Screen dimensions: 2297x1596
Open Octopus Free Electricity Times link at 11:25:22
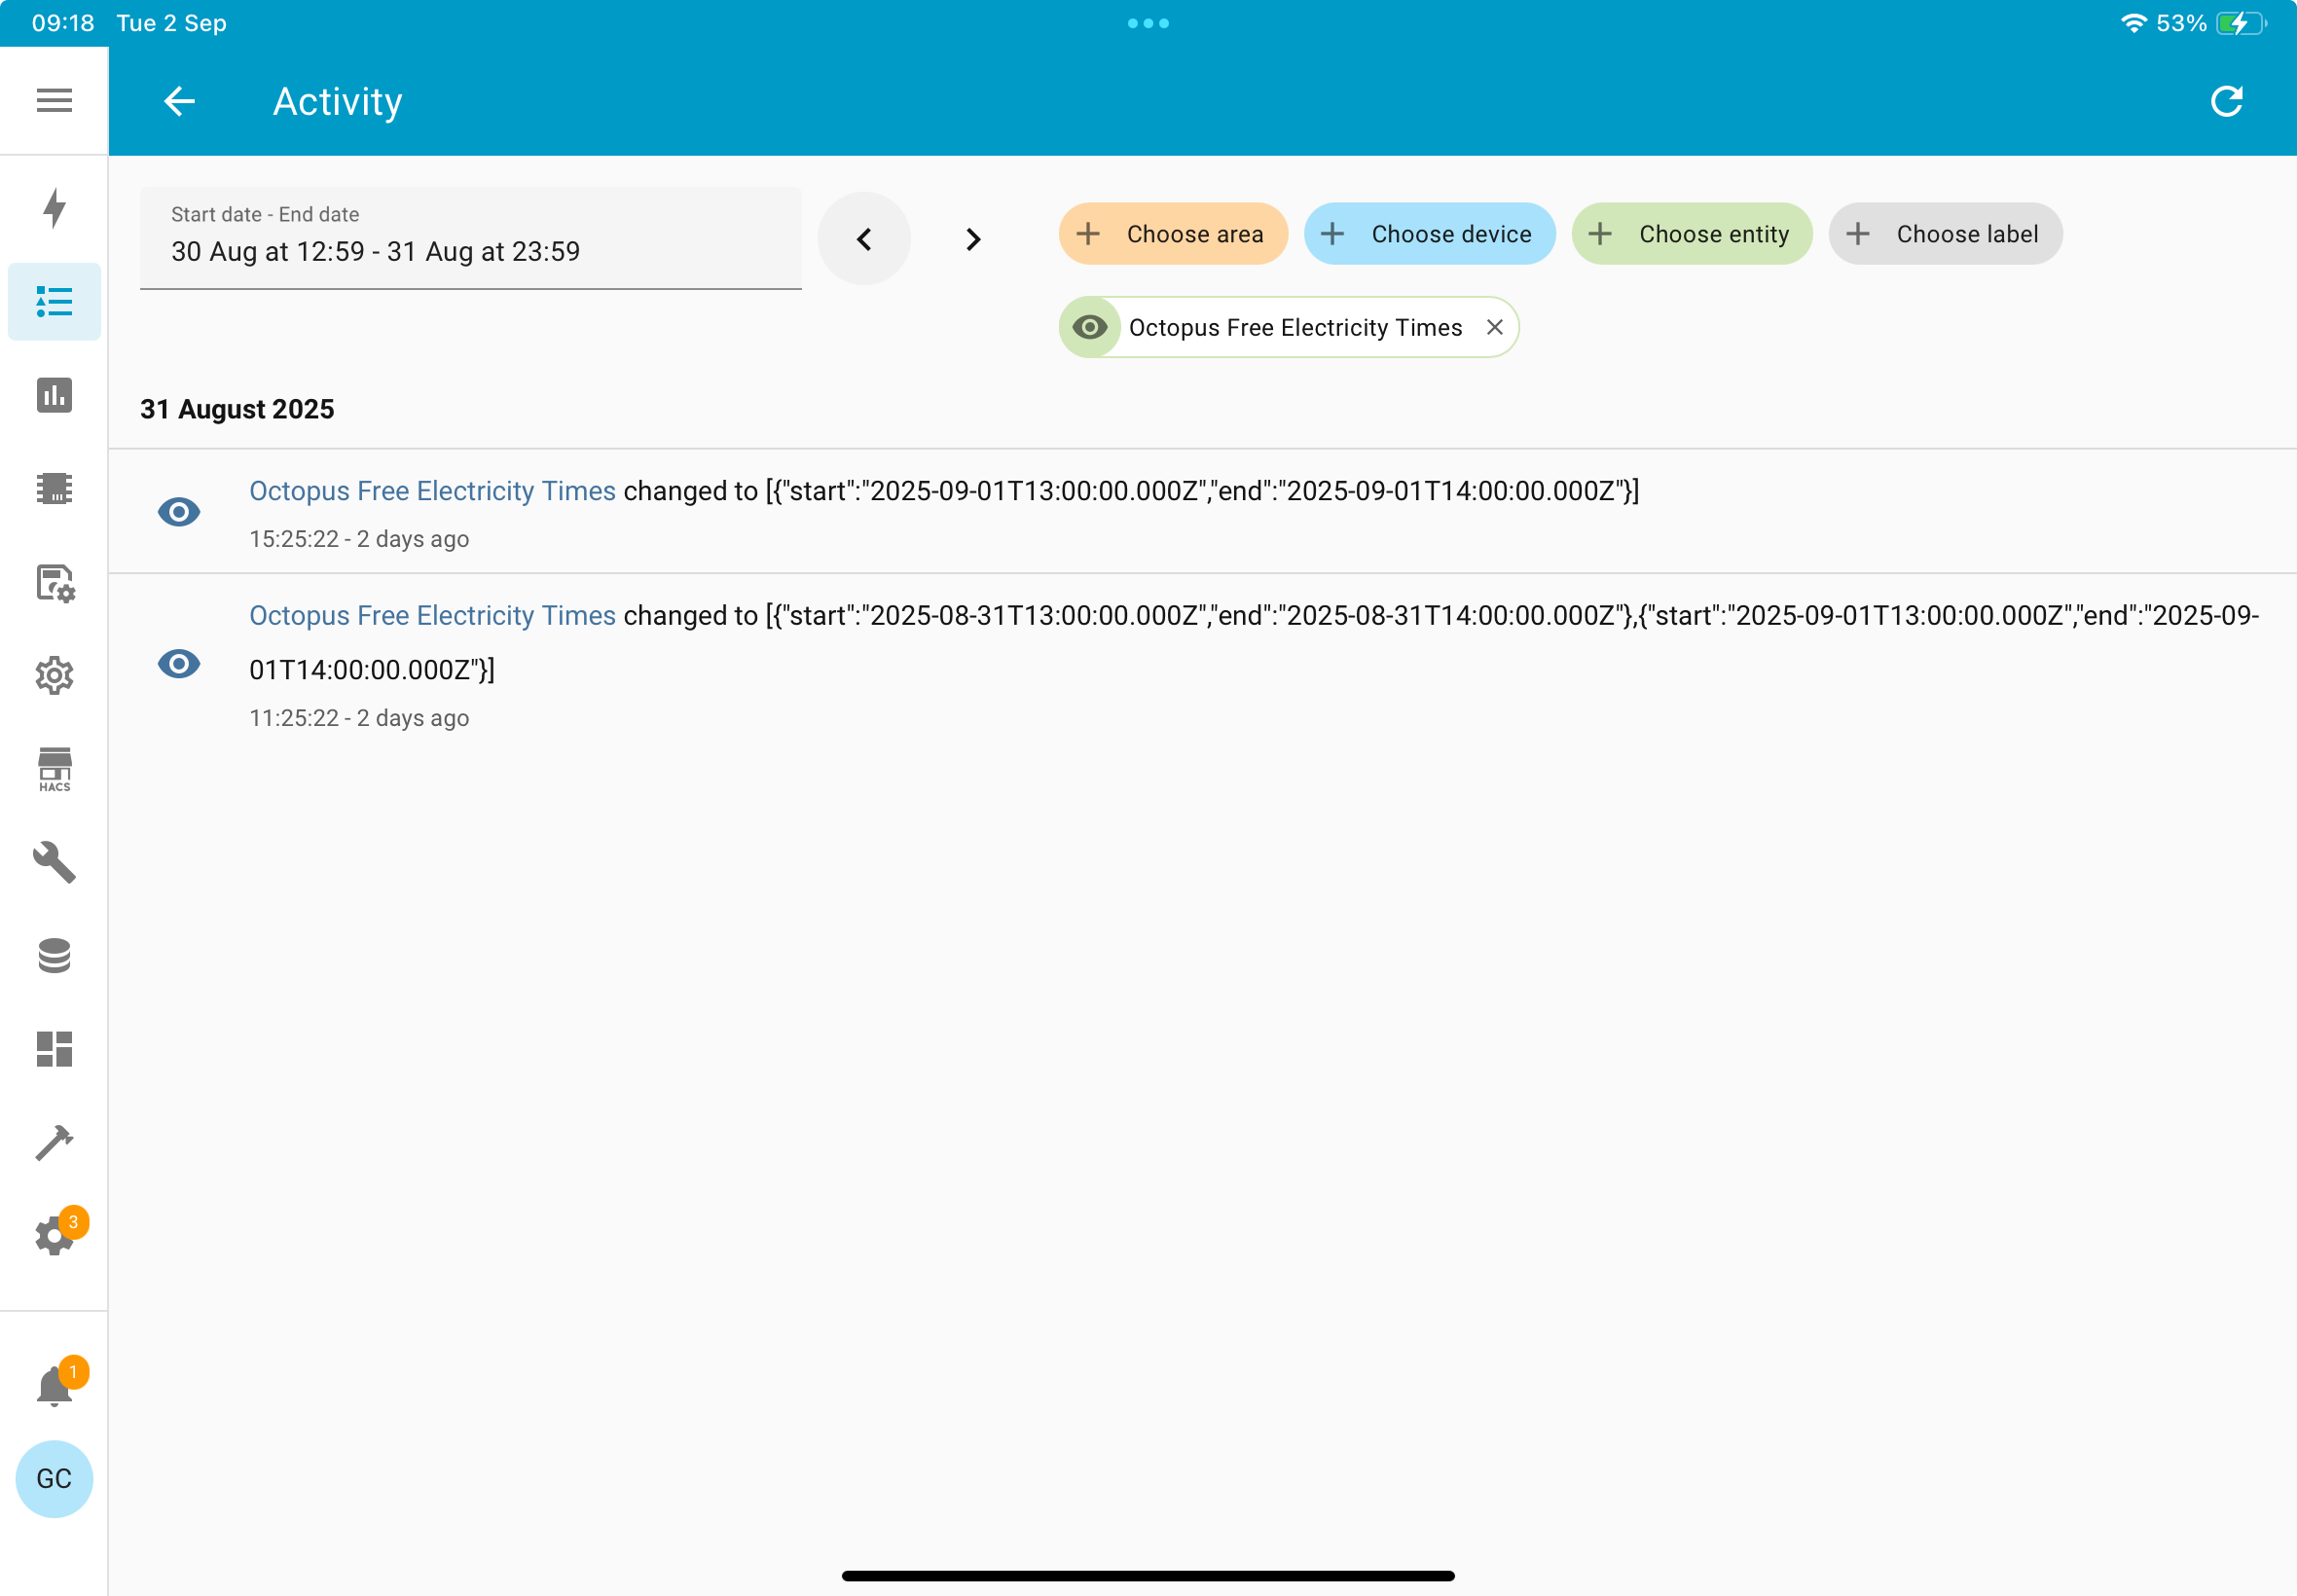pyautogui.click(x=432, y=616)
